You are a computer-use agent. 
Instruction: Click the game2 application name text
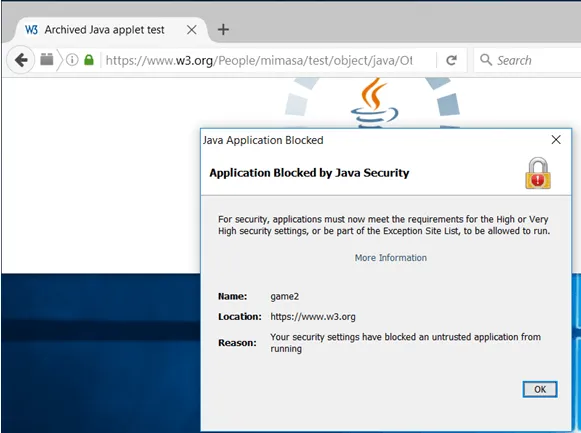pos(285,297)
